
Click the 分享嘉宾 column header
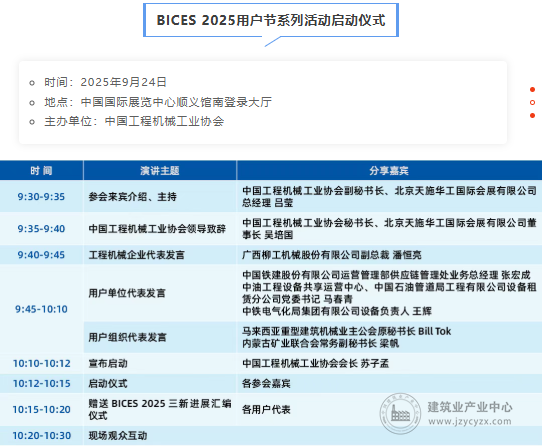389,171
